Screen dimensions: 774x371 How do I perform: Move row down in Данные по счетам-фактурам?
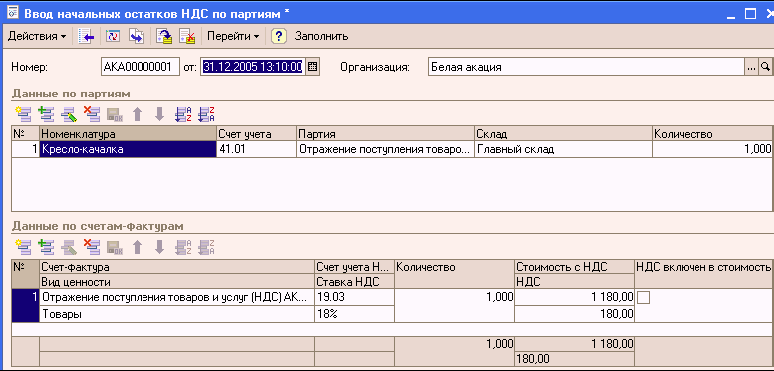(x=159, y=246)
